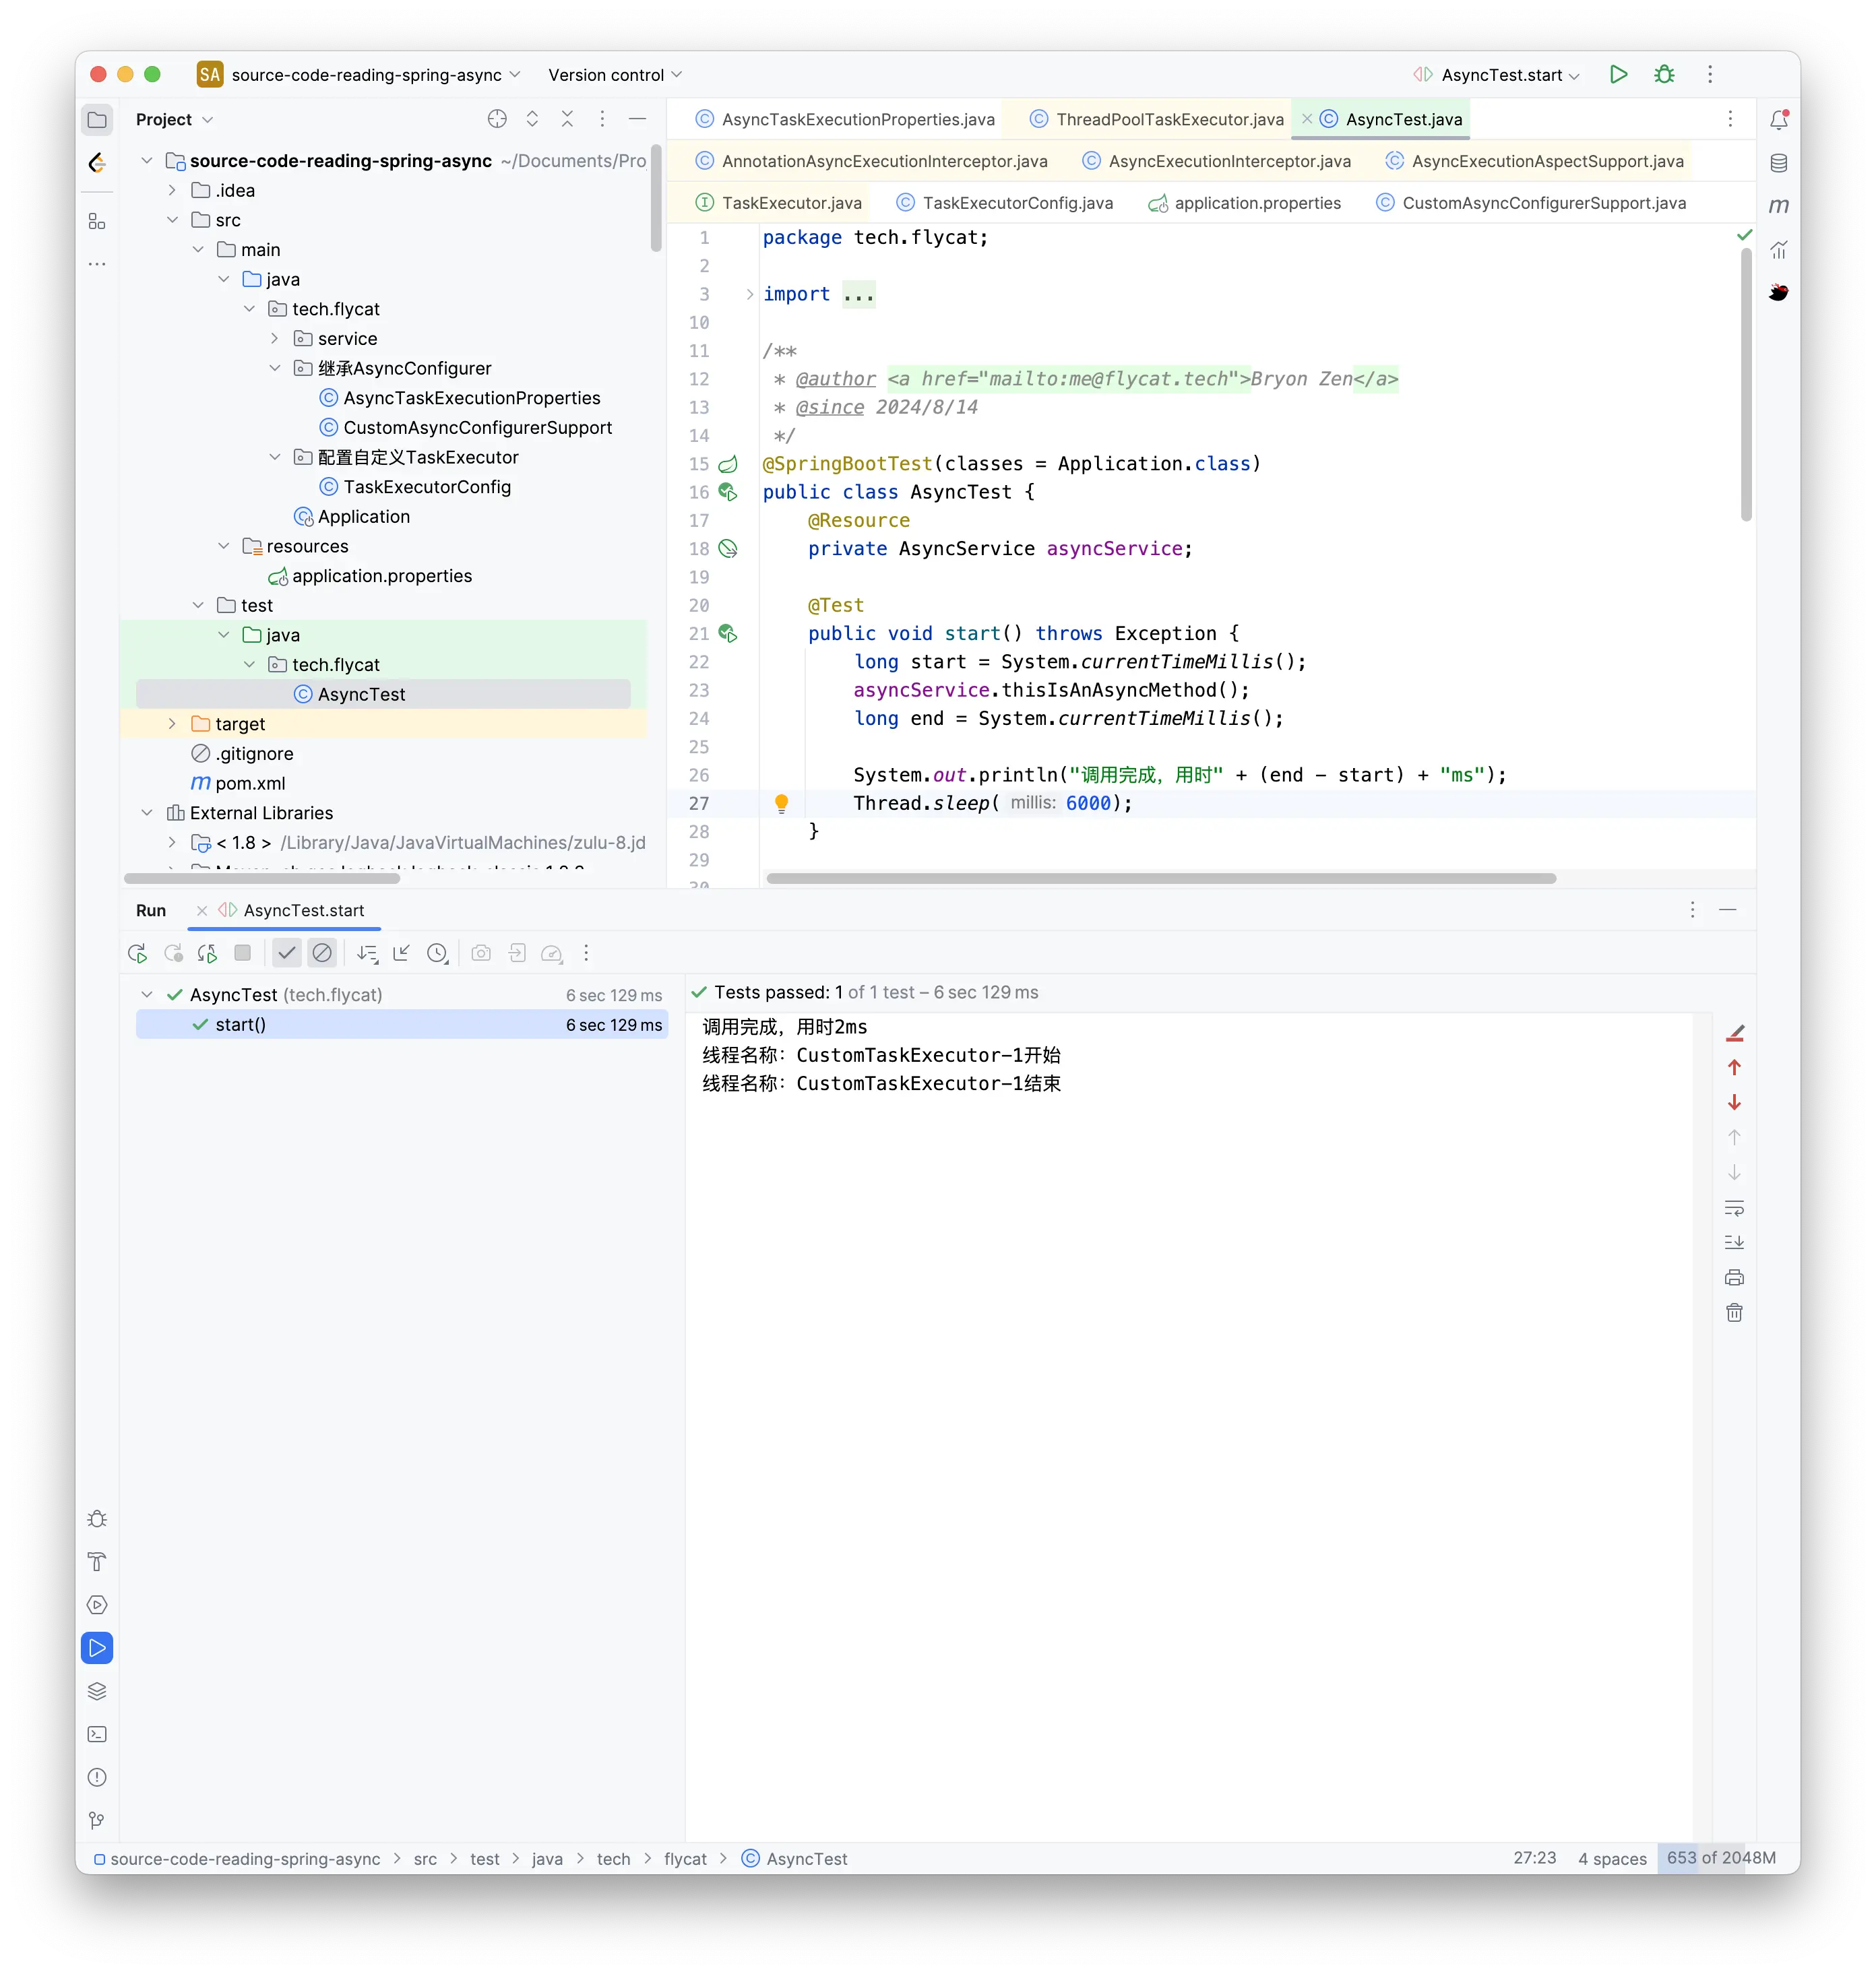Click the run test gutter icon on line 21
This screenshot has width=1876, height=1974.
[728, 633]
